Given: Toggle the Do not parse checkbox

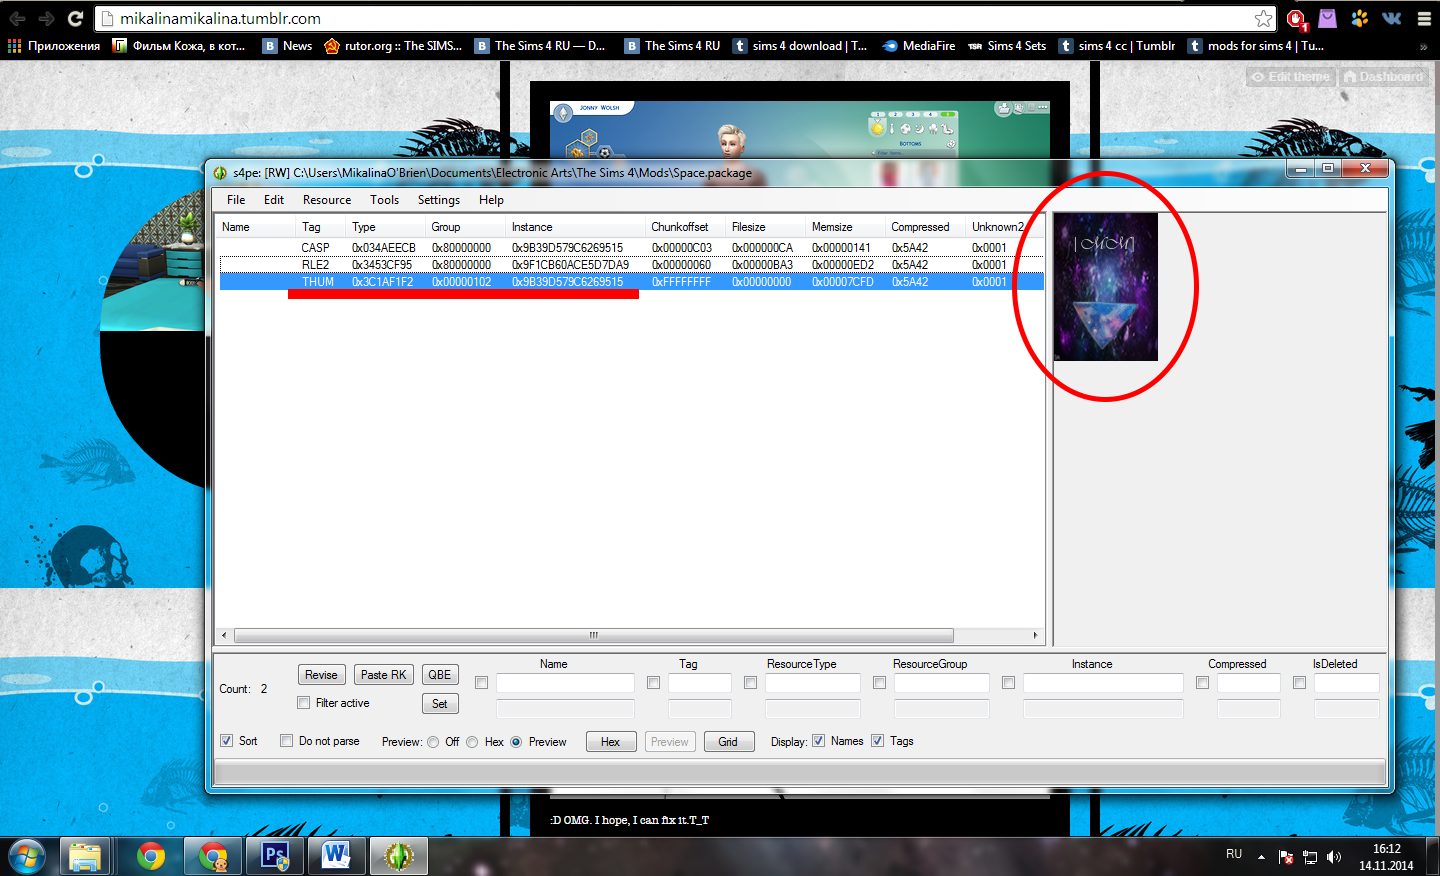Looking at the screenshot, I should 287,741.
